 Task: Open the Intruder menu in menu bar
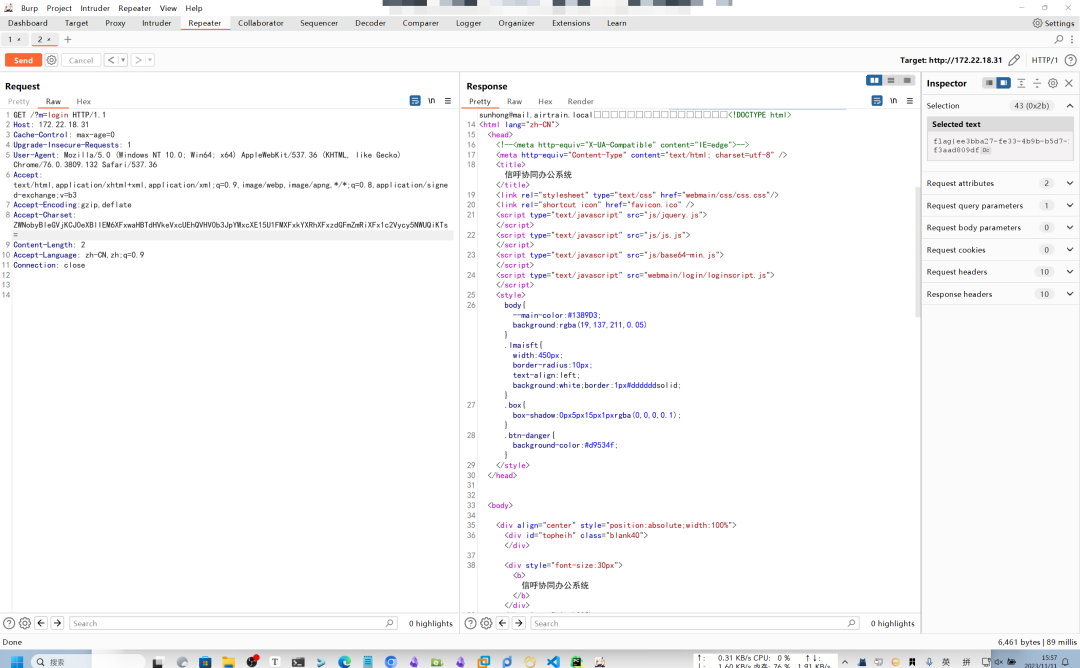point(95,8)
